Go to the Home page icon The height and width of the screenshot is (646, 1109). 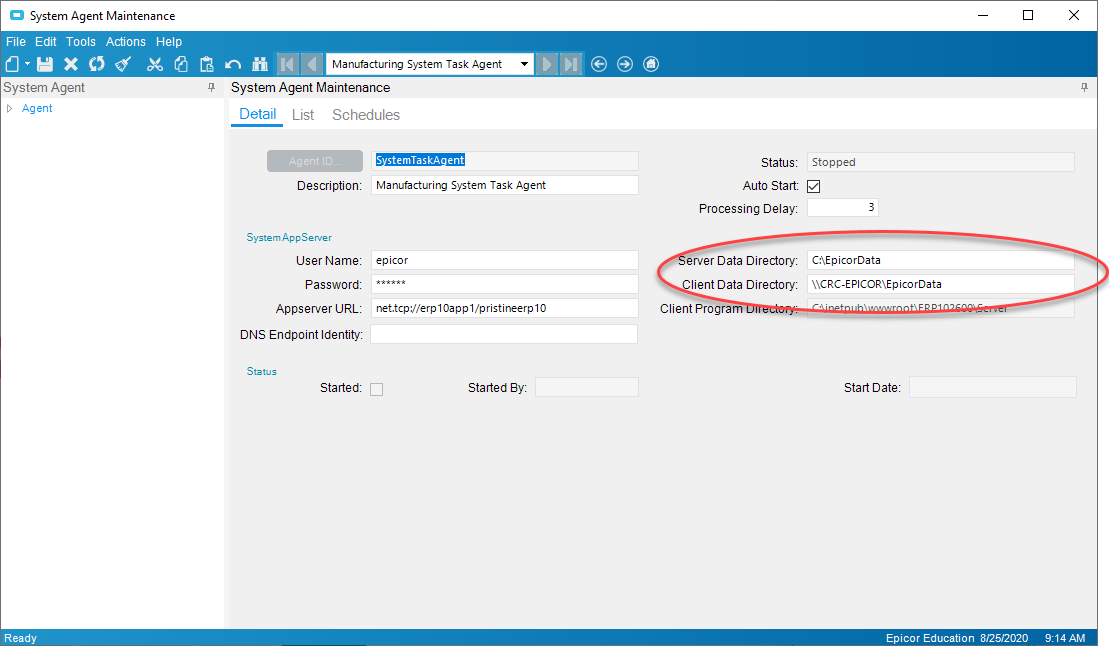pos(651,64)
